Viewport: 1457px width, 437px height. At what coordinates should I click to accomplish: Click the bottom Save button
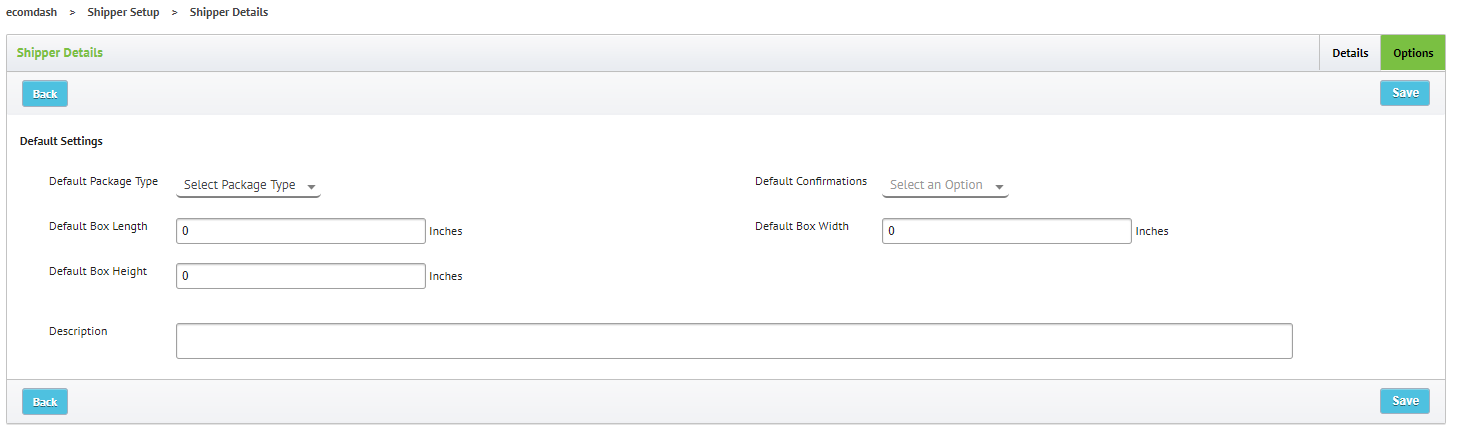(1405, 401)
